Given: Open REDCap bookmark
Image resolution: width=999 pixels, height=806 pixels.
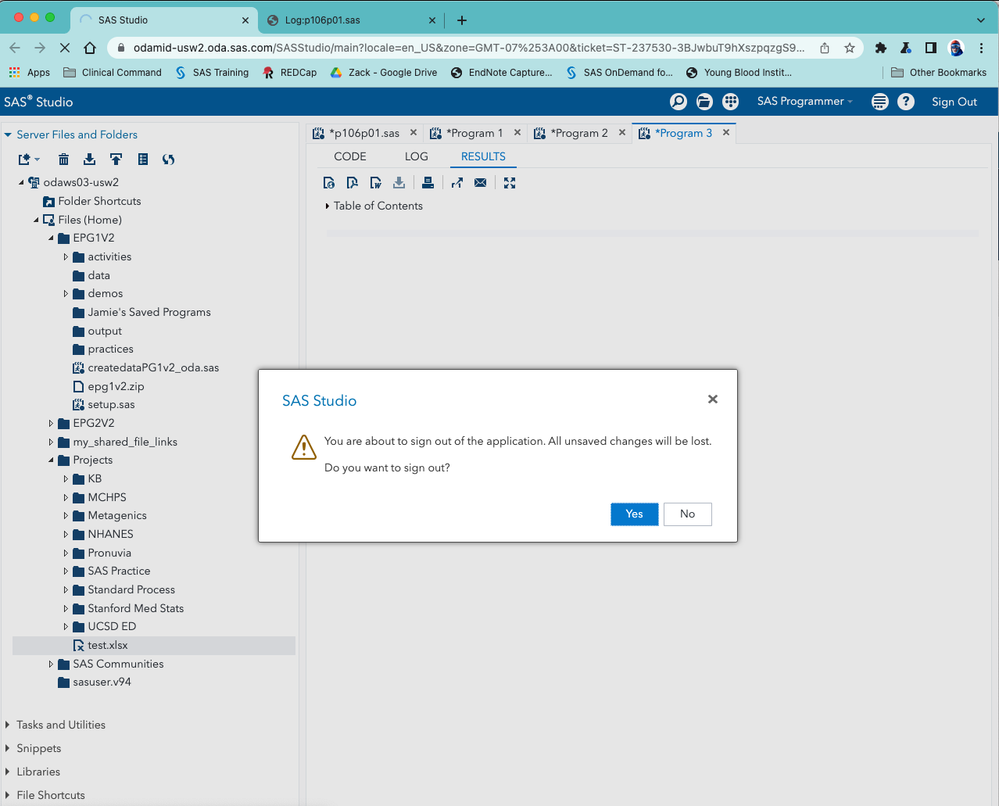Looking at the screenshot, I should coord(290,73).
